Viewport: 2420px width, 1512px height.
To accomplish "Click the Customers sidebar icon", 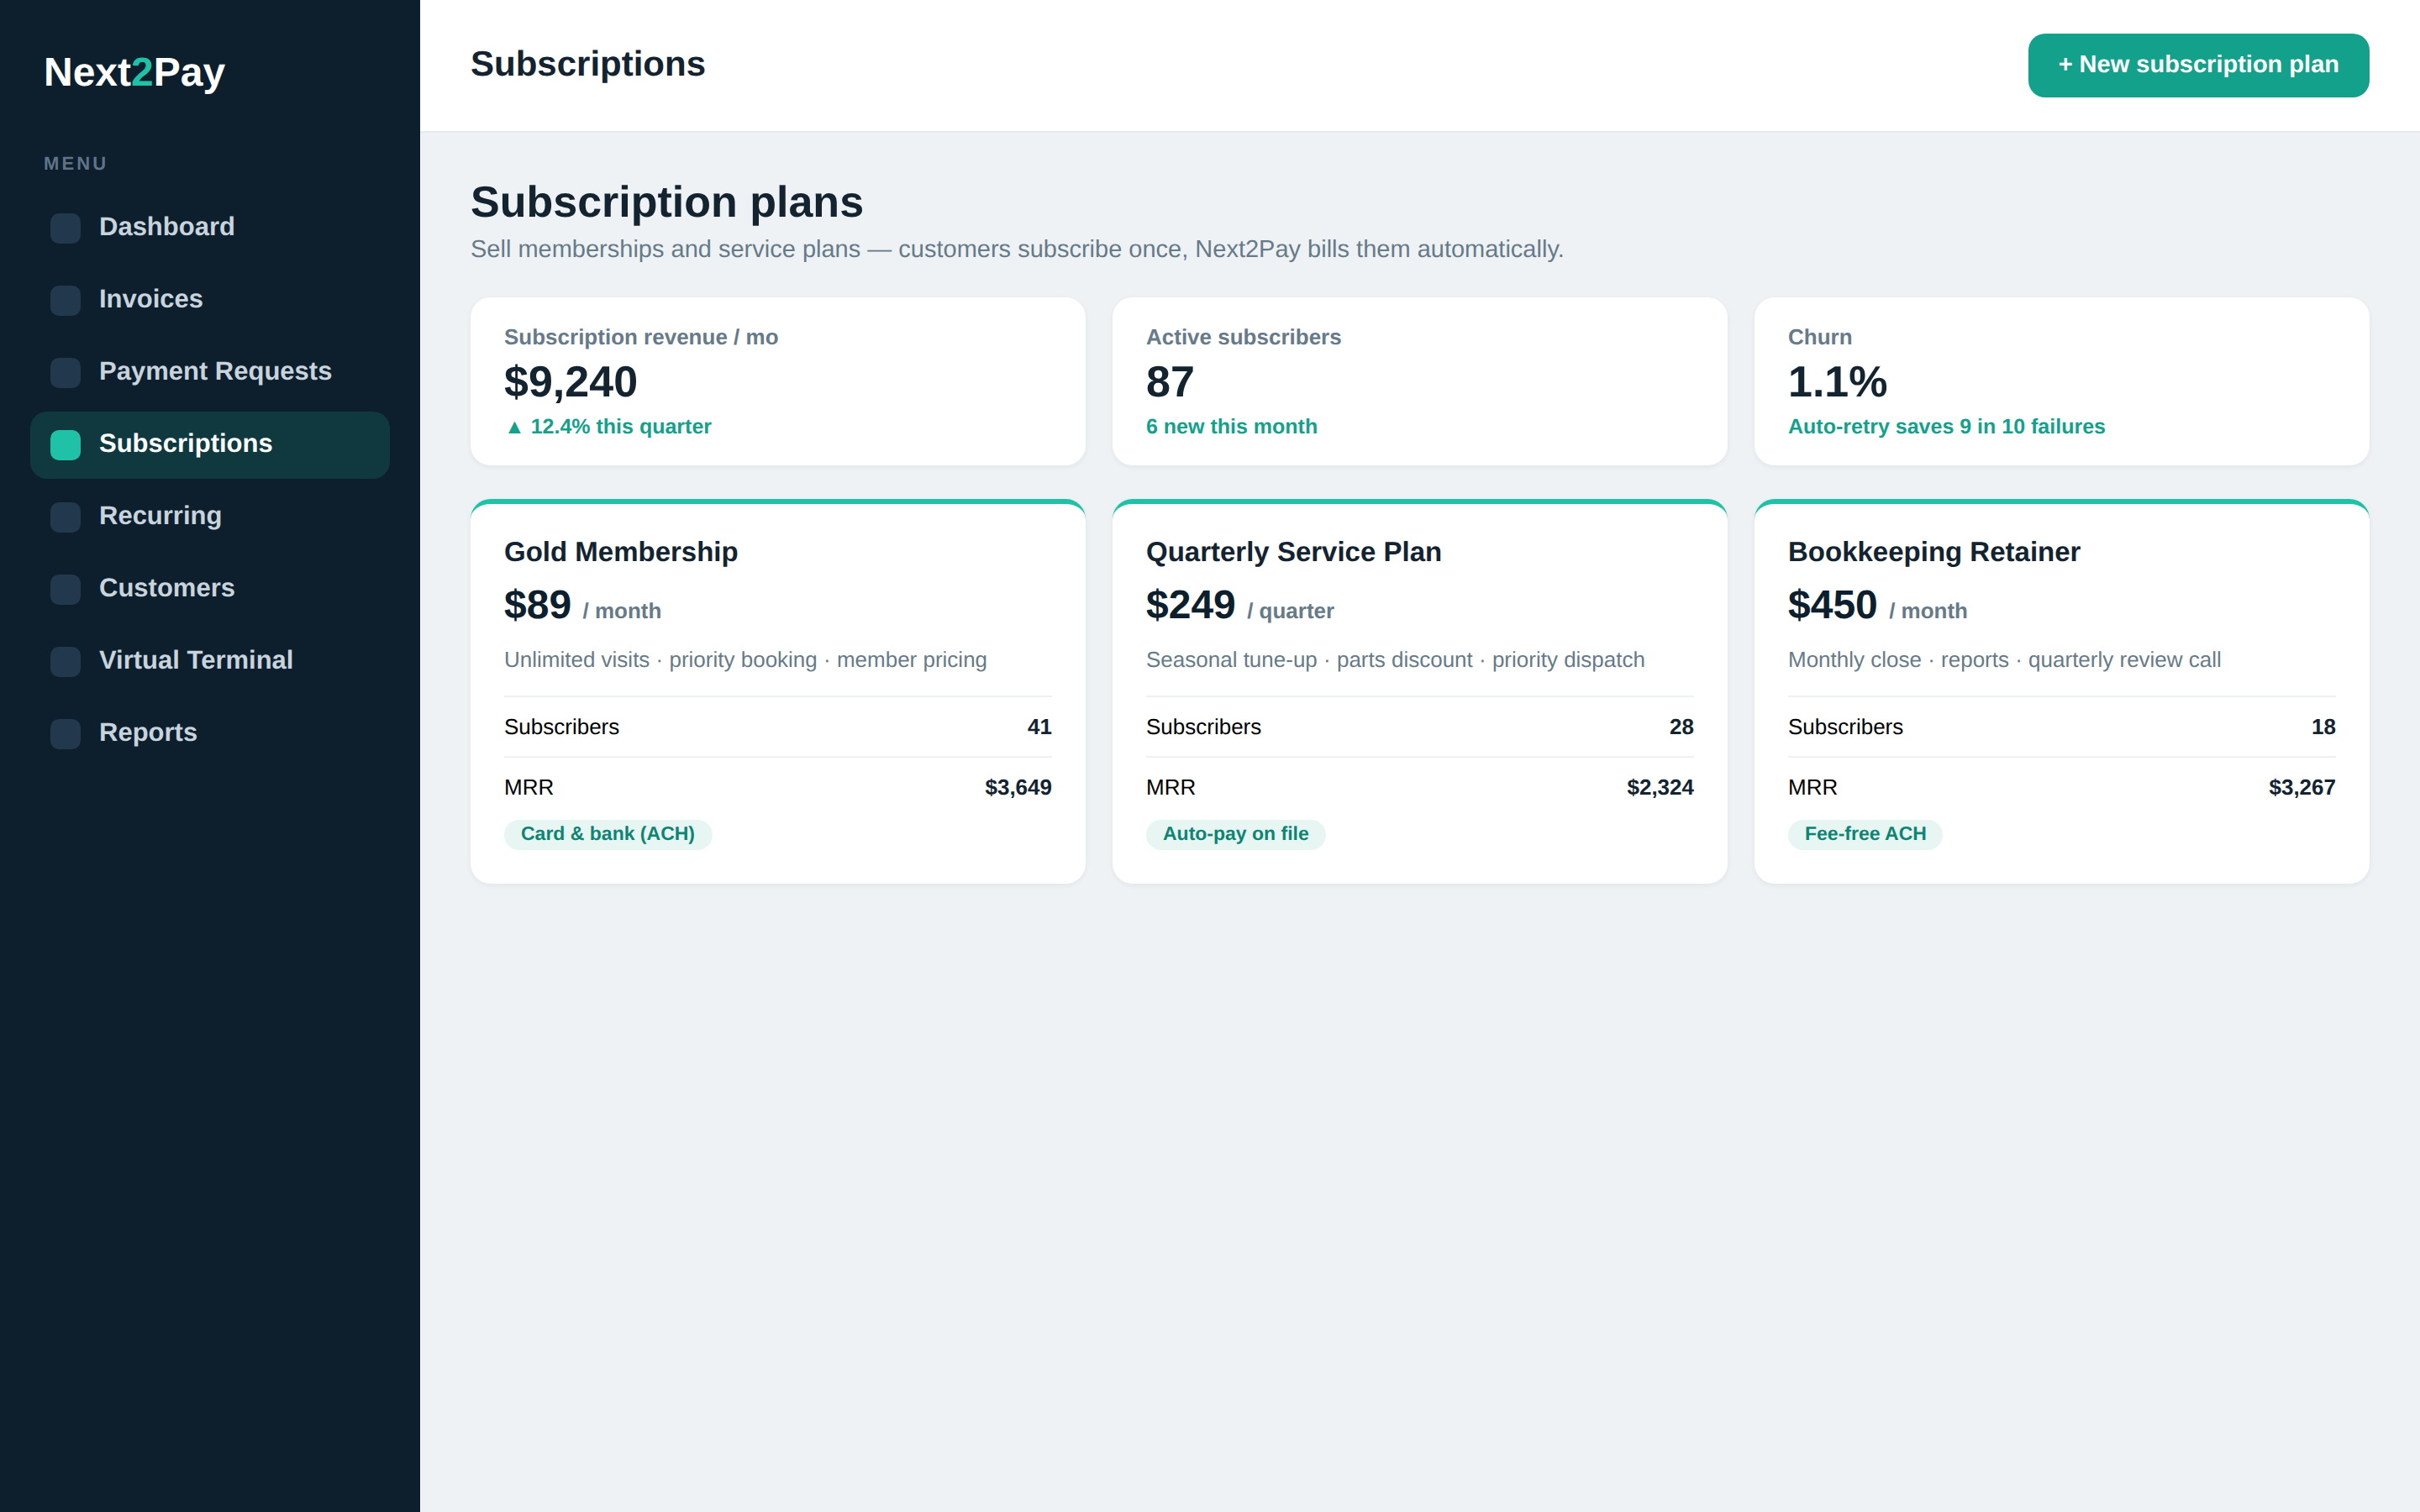I will point(65,589).
